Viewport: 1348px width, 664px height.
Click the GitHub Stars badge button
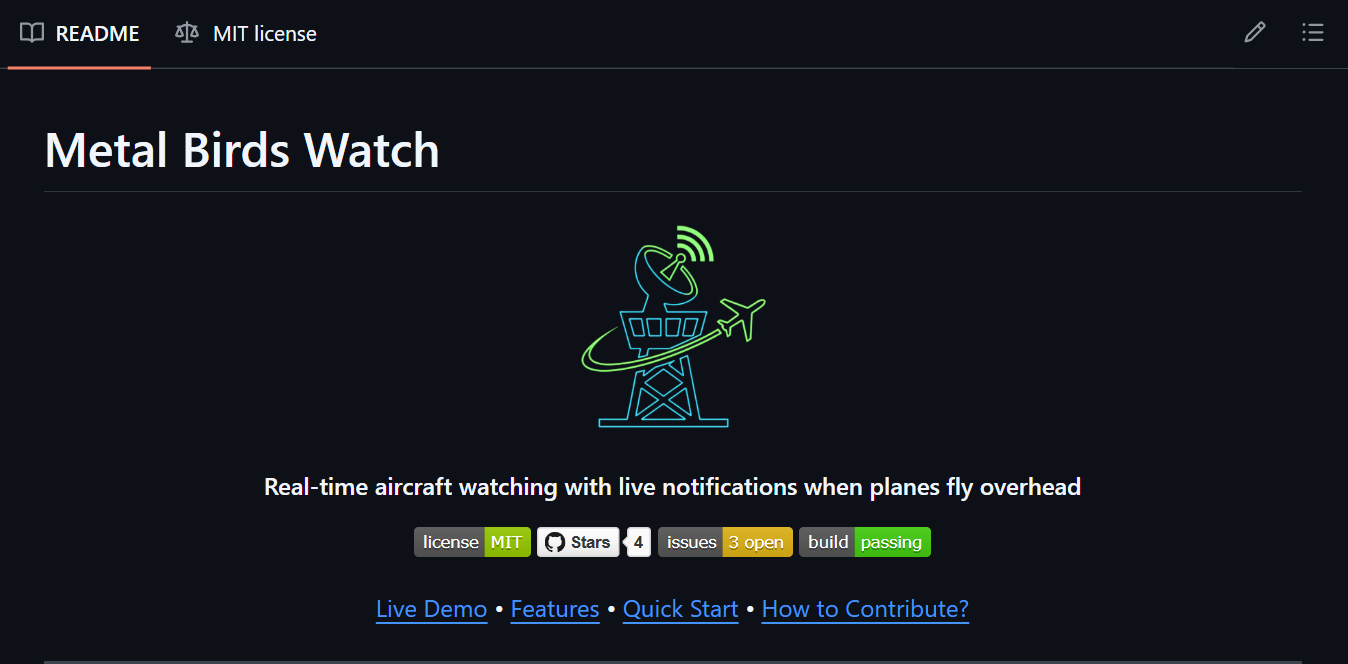pyautogui.click(x=578, y=542)
